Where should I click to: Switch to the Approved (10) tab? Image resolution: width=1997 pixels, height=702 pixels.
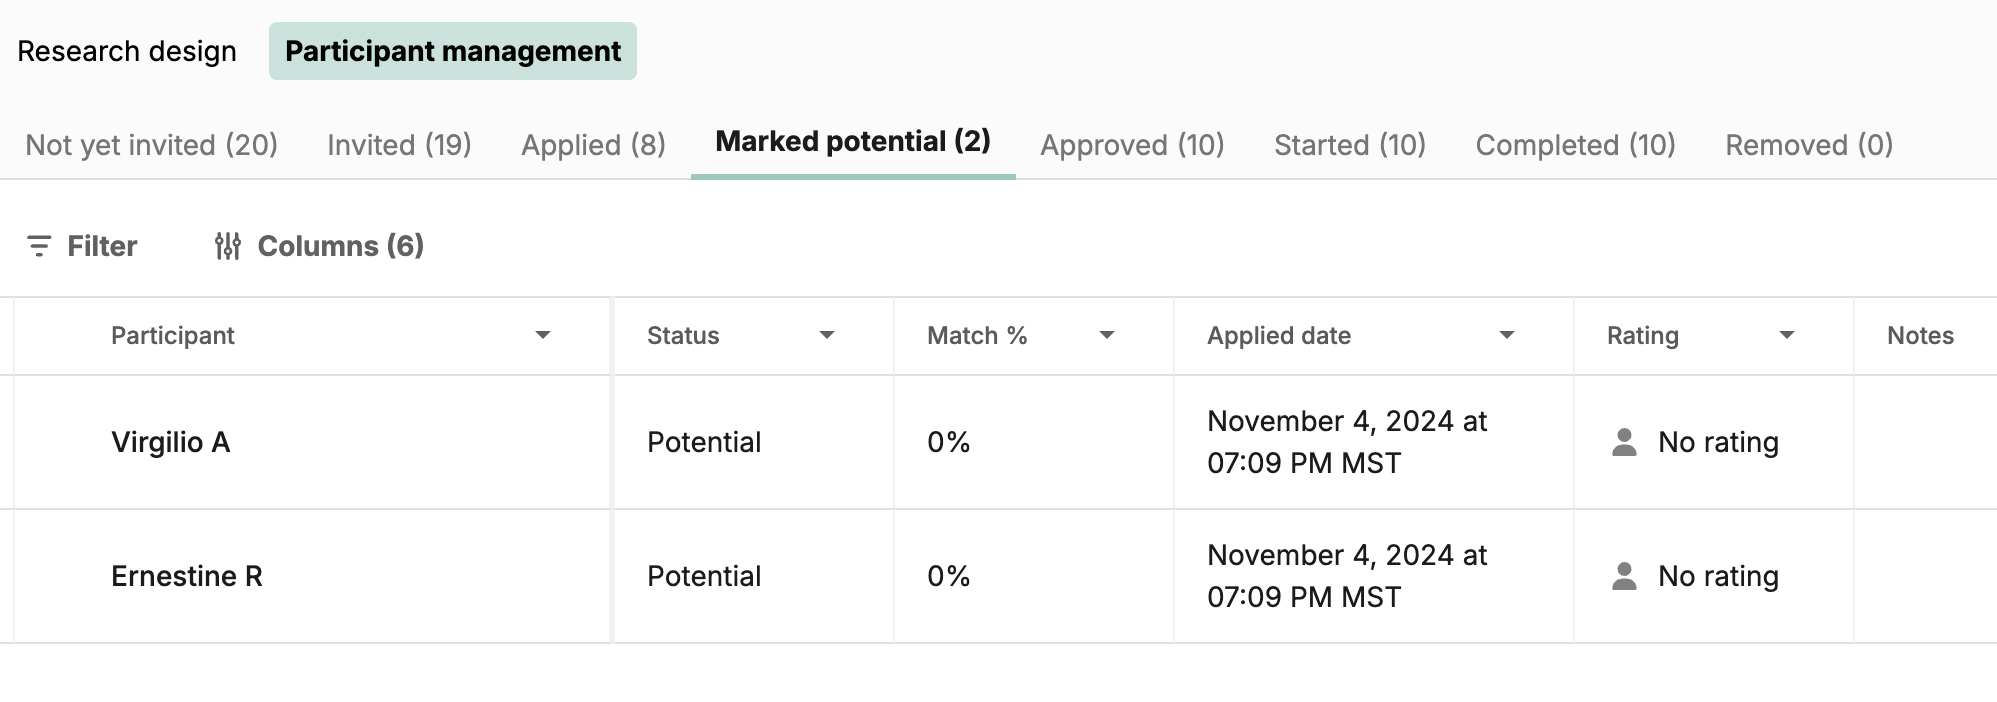(1132, 145)
